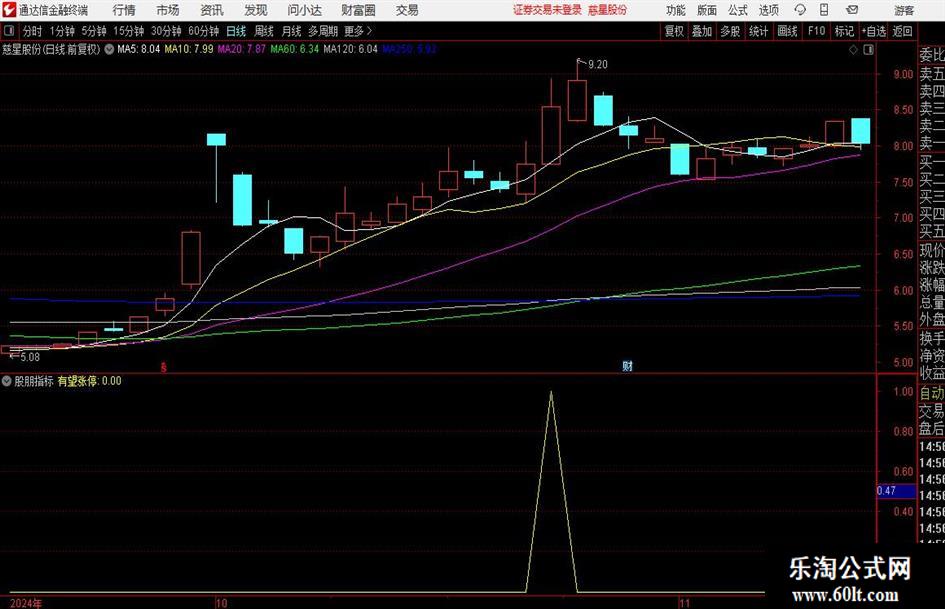Expand the 更多 periods chevron
Image resolution: width=945 pixels, height=609 pixels.
[369, 31]
